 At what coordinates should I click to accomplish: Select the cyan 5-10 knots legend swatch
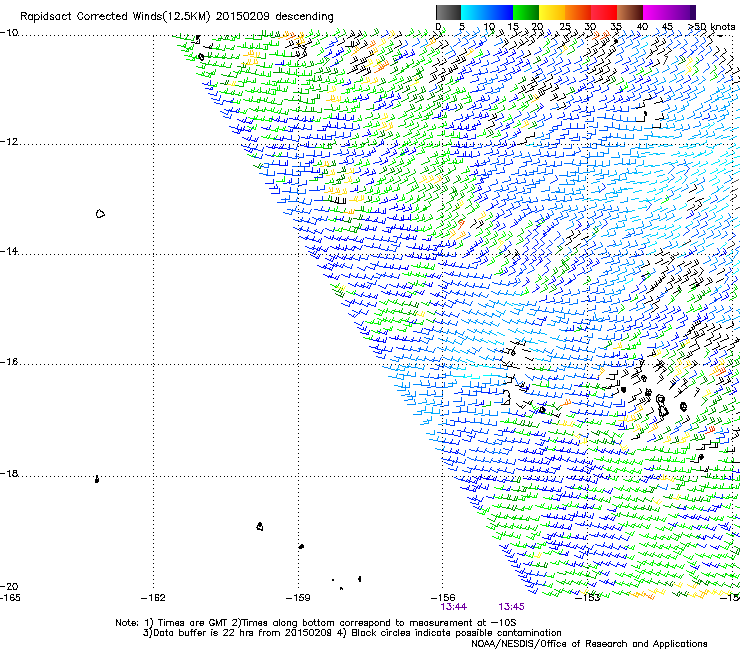(474, 12)
